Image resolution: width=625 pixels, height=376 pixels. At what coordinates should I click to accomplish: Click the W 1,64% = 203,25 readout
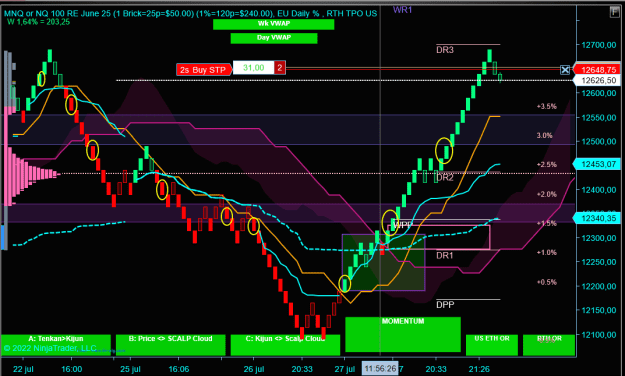38,22
